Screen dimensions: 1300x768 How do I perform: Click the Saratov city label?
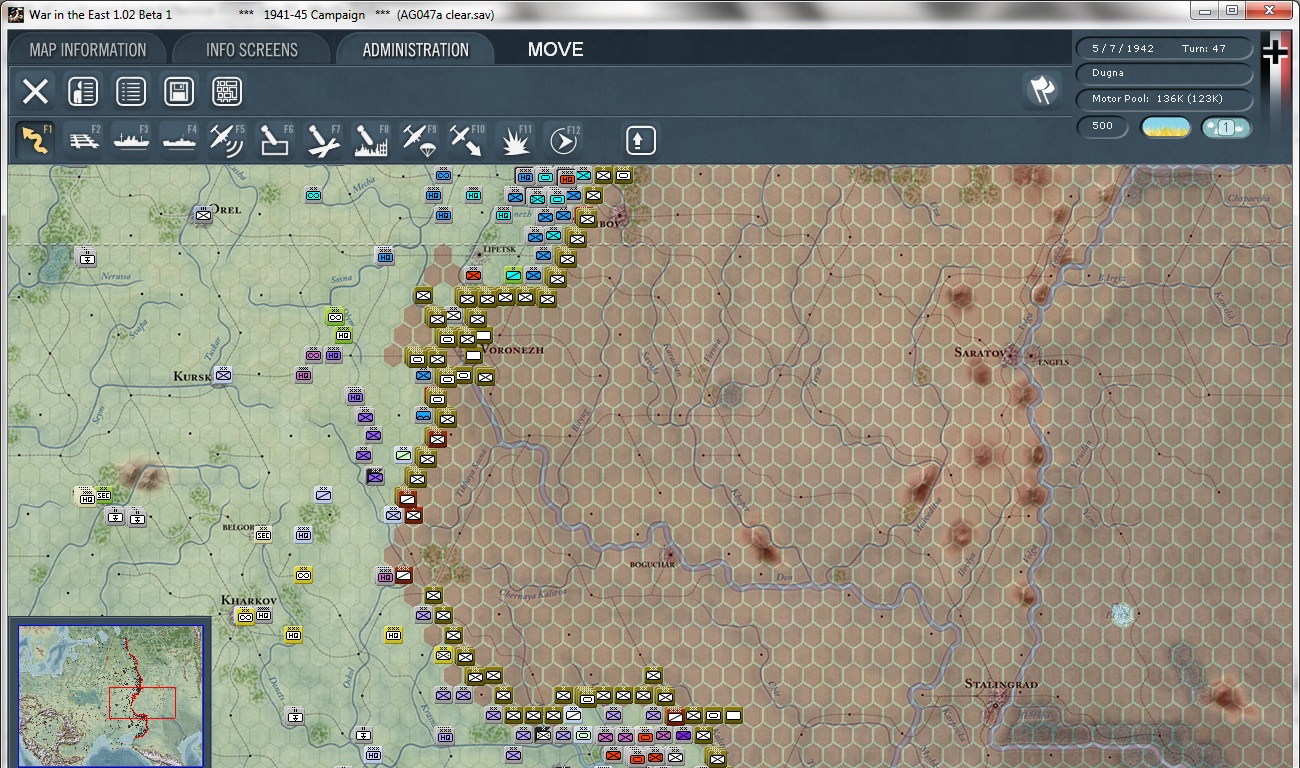[x=979, y=353]
